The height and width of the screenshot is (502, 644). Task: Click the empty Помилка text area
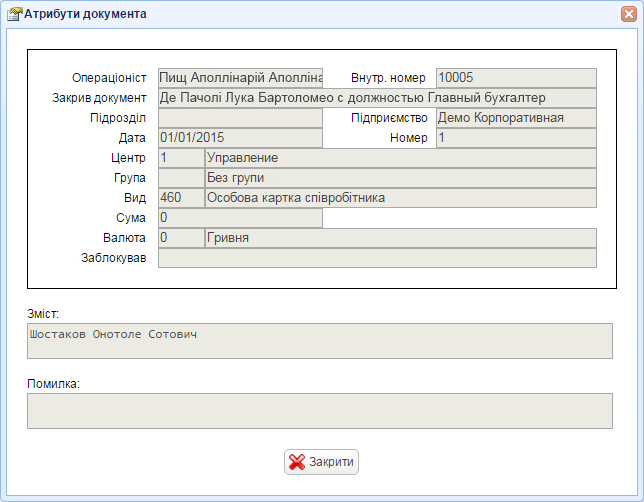320,411
